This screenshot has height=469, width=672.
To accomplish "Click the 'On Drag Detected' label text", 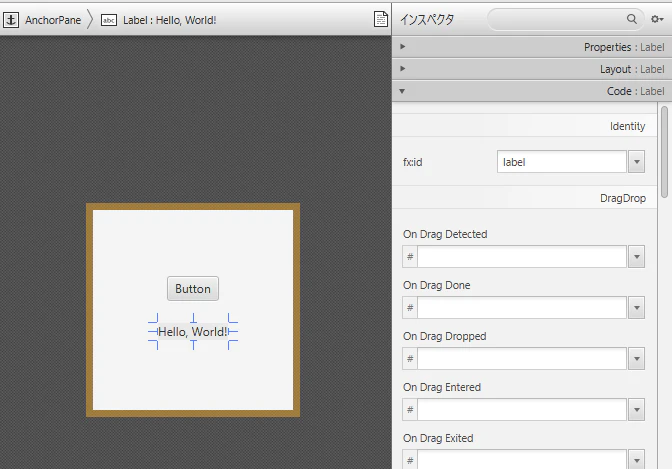I will [x=445, y=234].
